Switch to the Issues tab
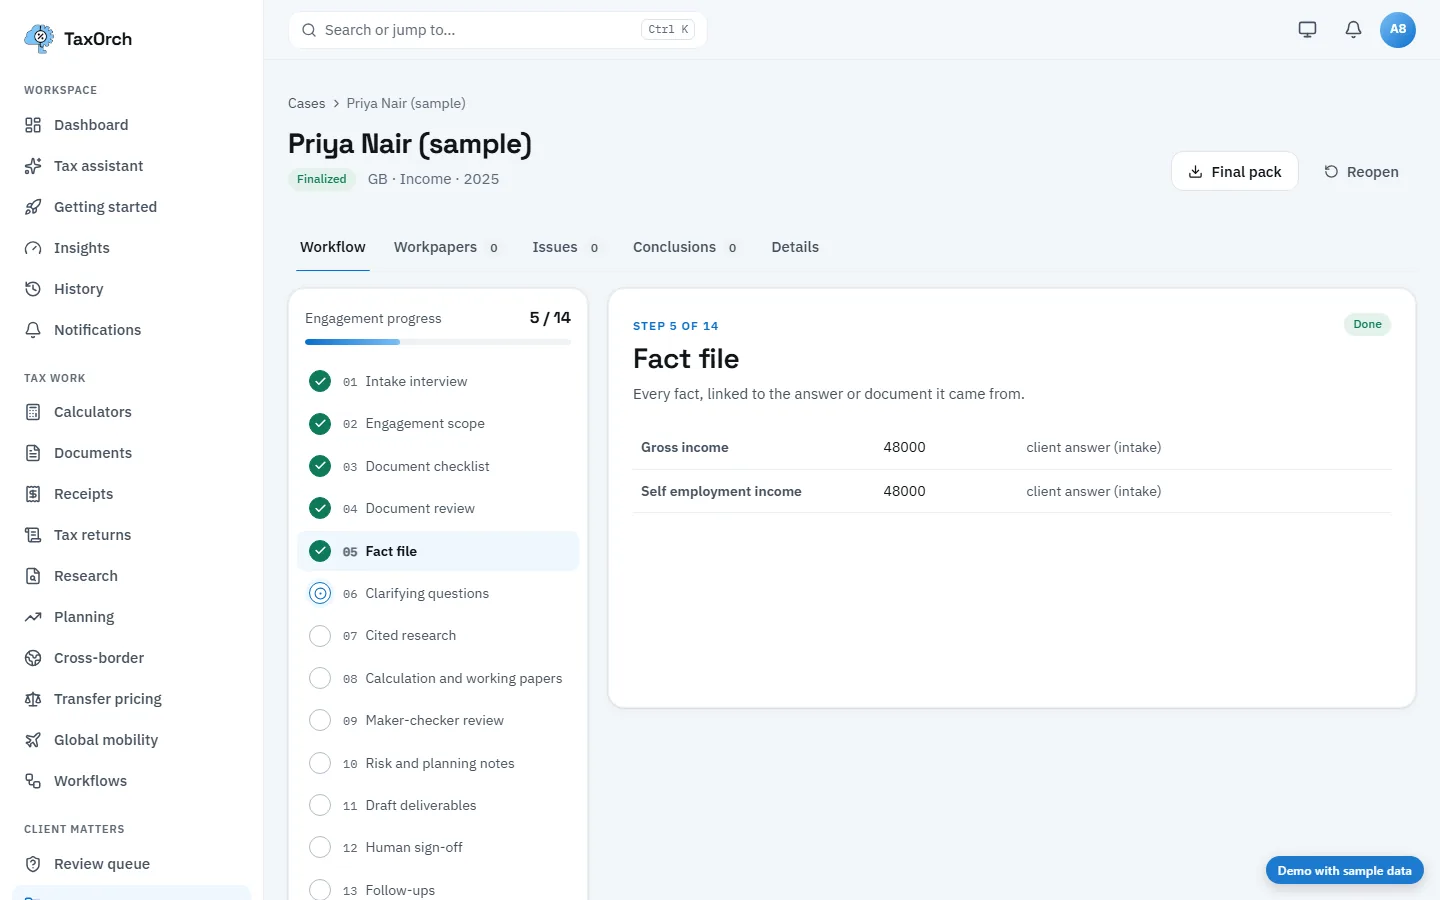 (x=566, y=247)
